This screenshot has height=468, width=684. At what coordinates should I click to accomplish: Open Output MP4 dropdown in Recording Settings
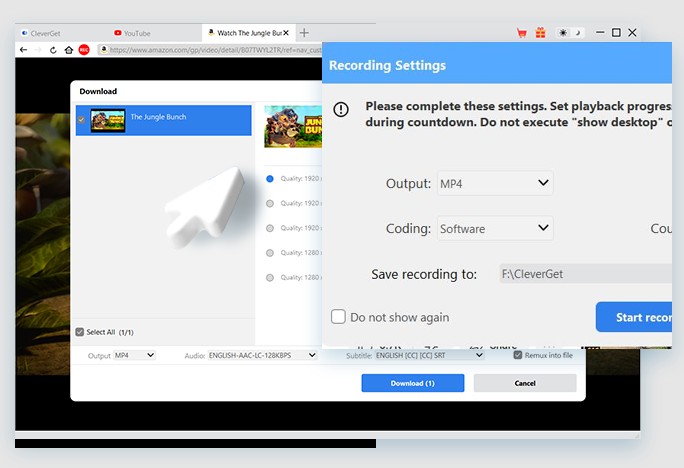[495, 183]
